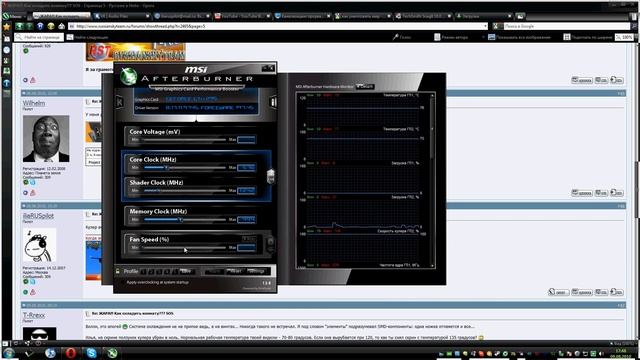Viewport: 640px width, 360px height.
Task: Toggle the Fan Speed Auto button
Action: [249, 239]
